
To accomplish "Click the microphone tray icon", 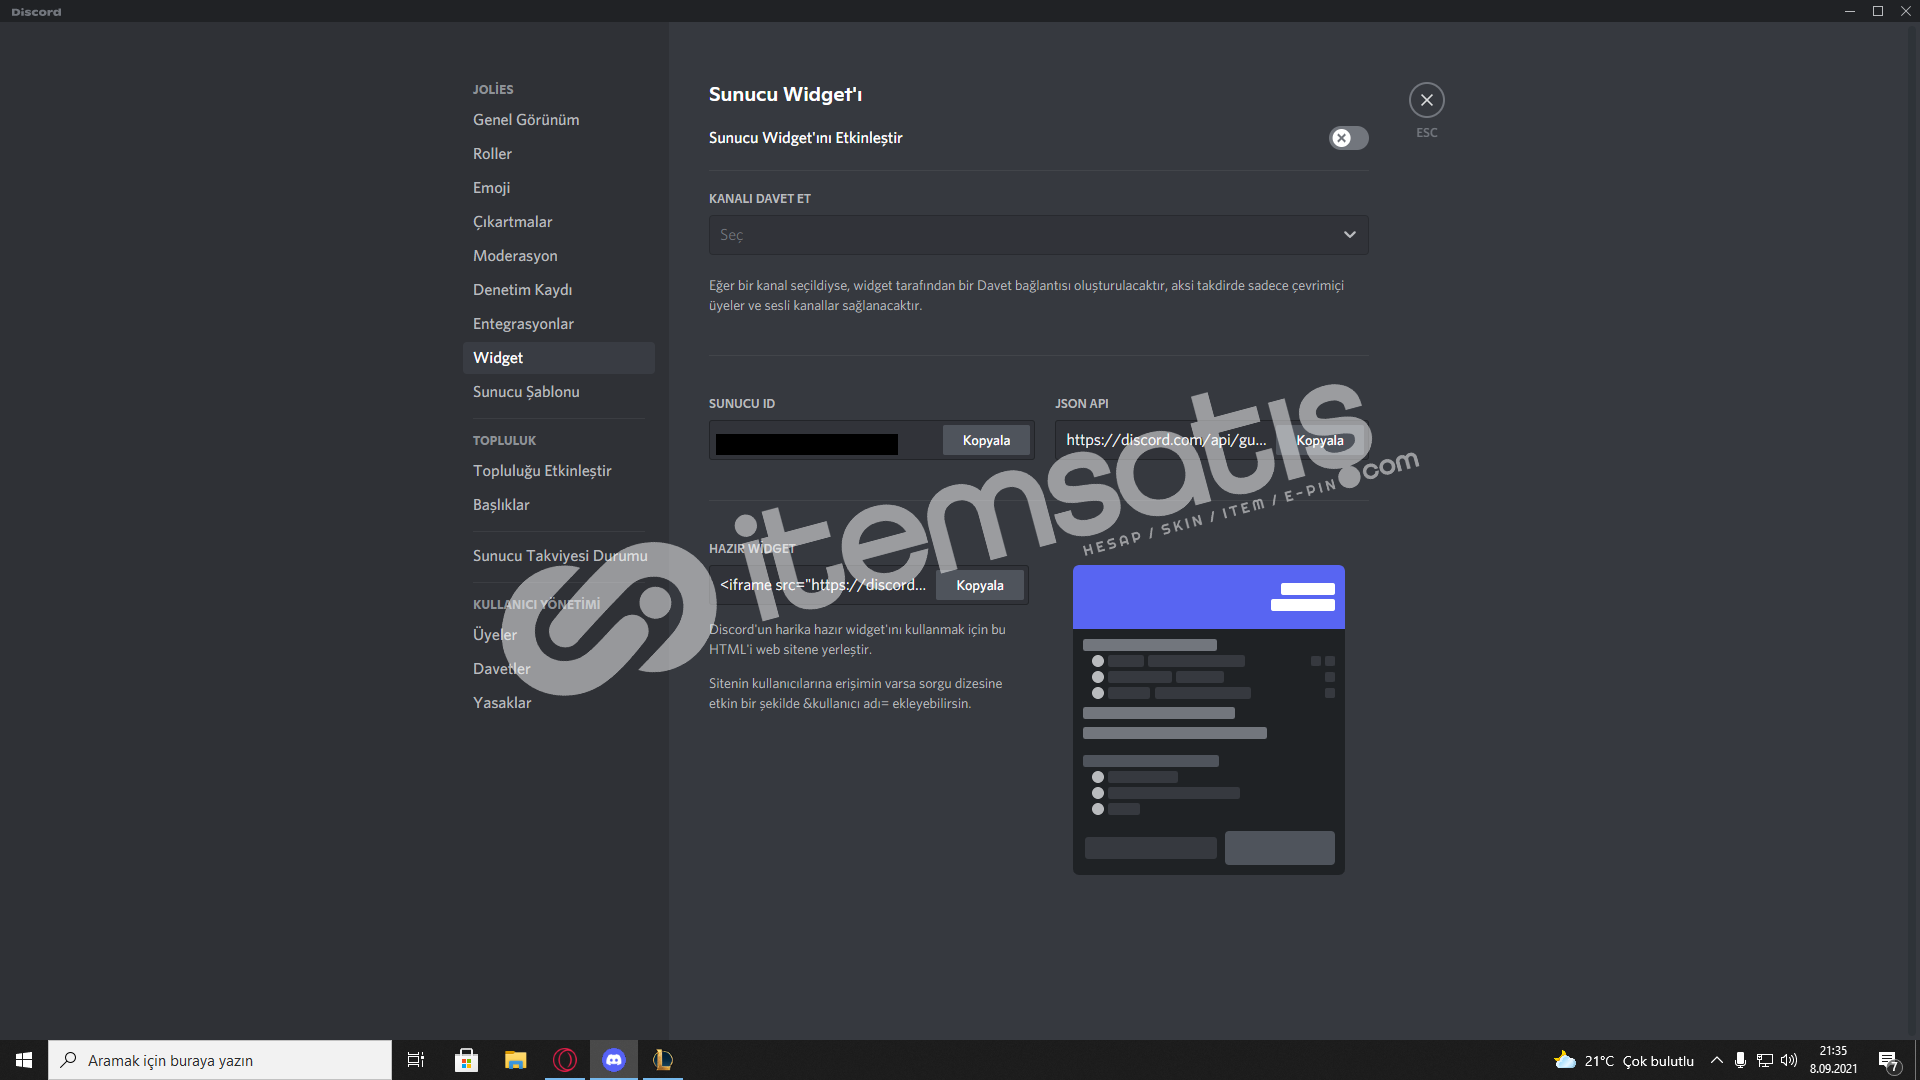I will (1741, 1060).
